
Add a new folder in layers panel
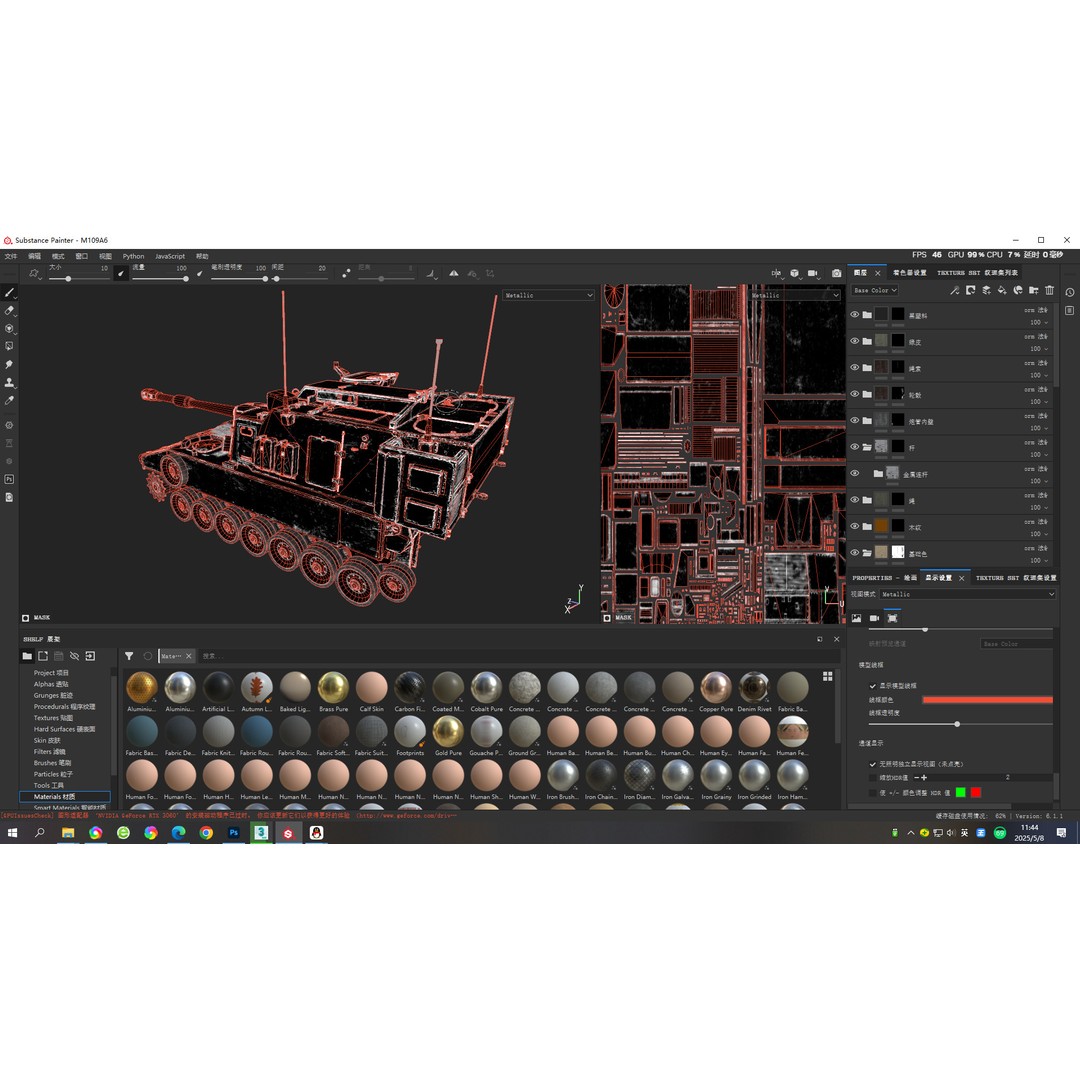pos(1034,291)
